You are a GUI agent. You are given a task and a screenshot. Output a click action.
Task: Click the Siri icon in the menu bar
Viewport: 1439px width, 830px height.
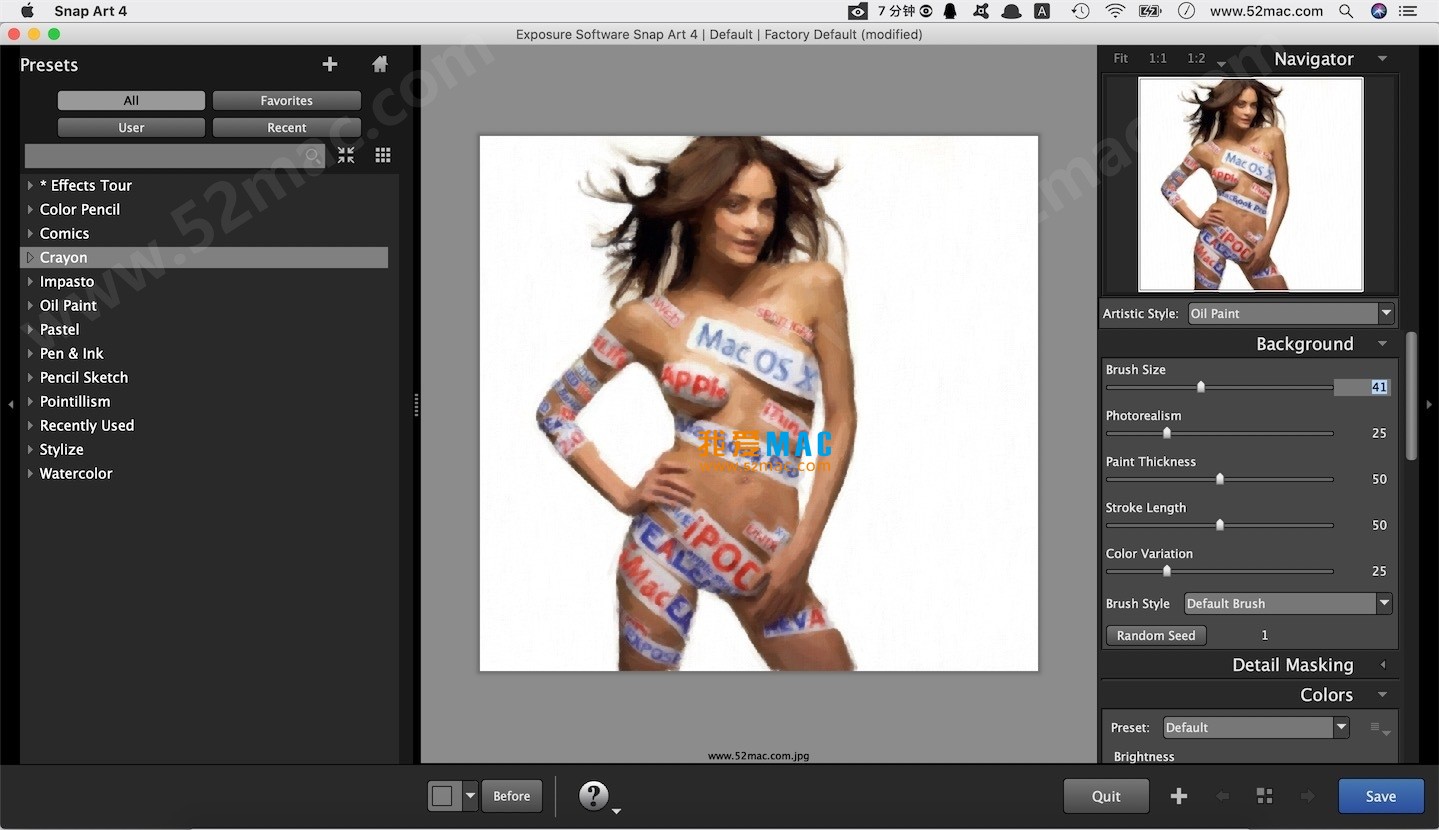(x=1379, y=11)
